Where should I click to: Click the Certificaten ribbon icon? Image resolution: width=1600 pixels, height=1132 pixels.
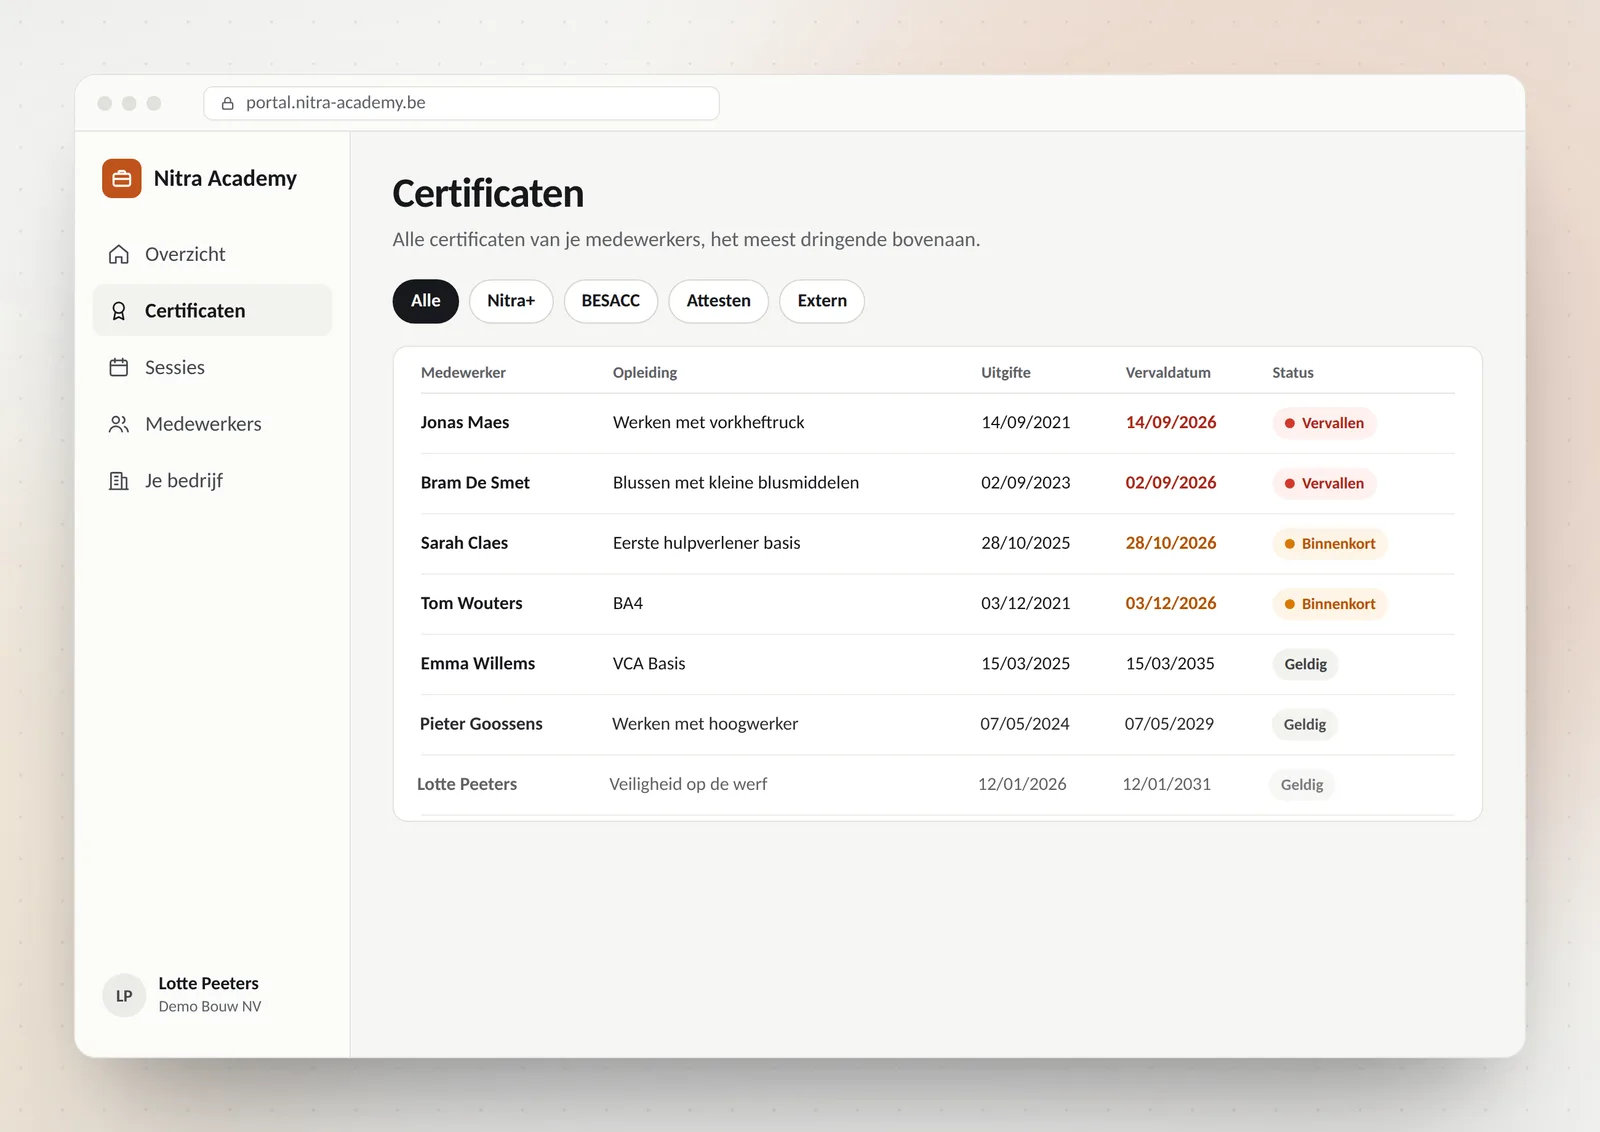coord(119,311)
